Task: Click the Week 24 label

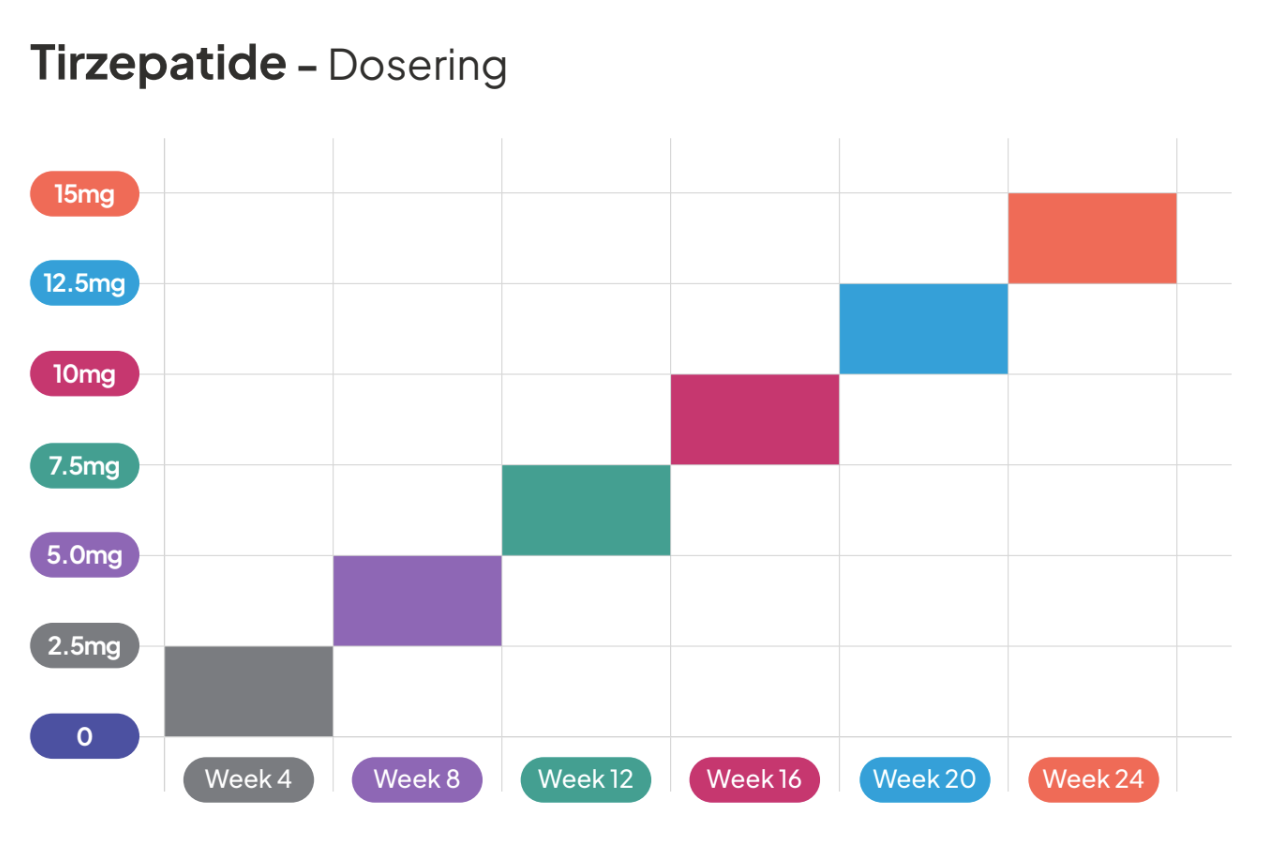Action: [x=1093, y=779]
